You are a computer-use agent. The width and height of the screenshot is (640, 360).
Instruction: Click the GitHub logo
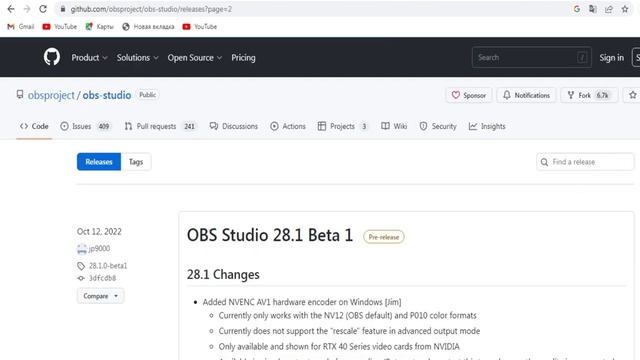pos(52,57)
